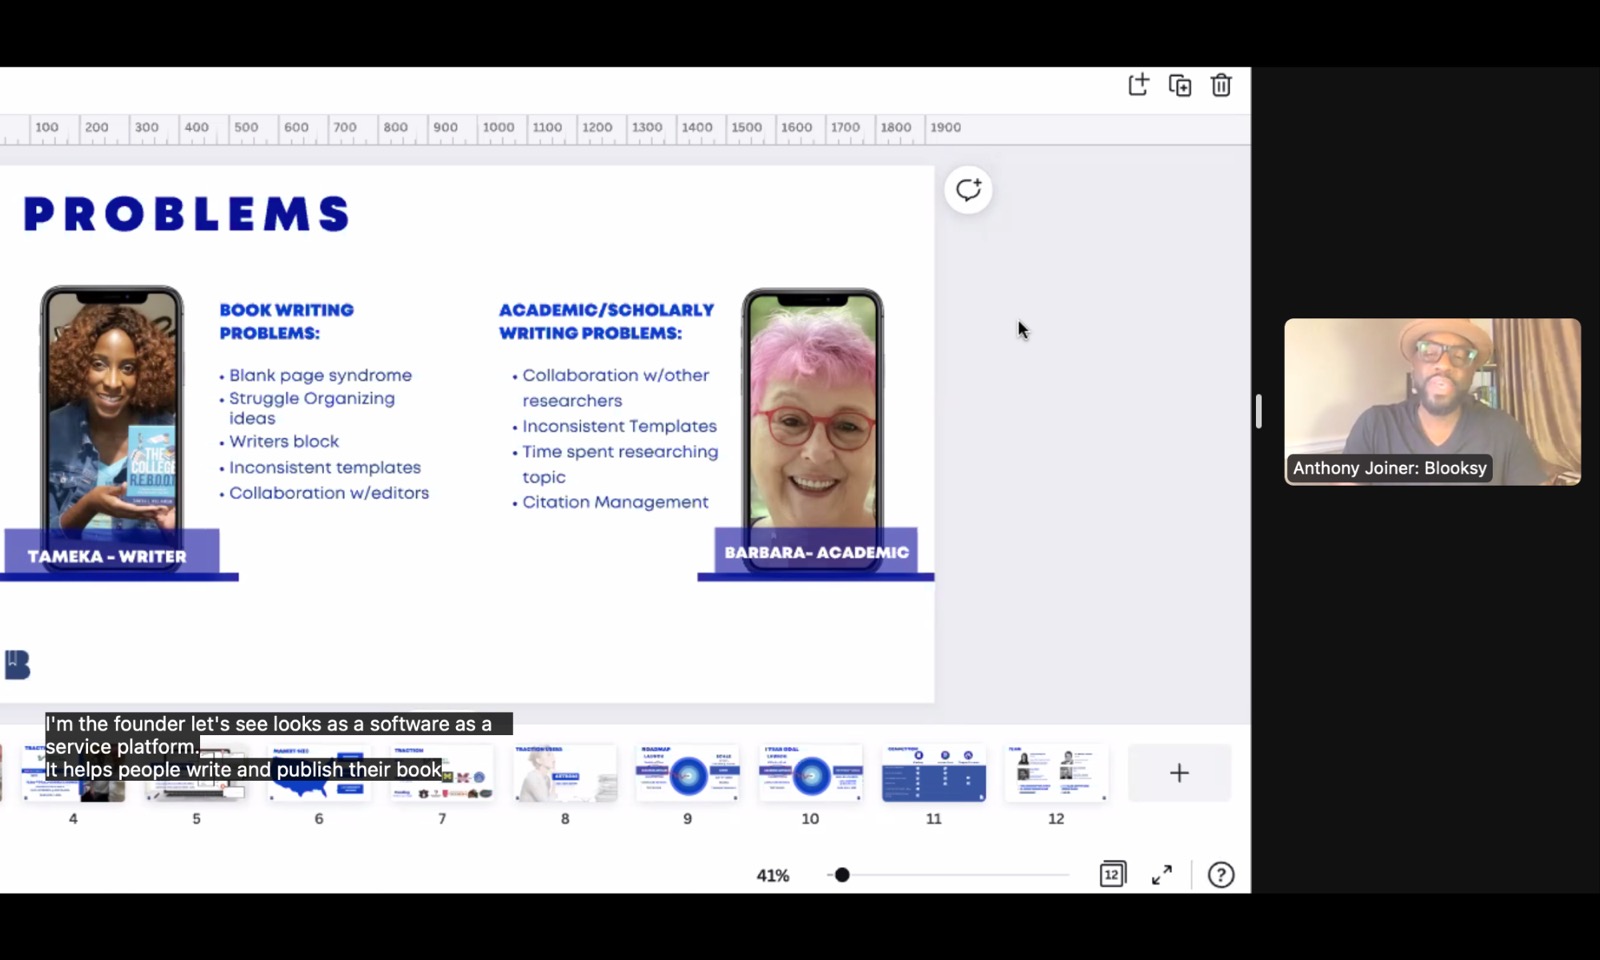Select slide thumbnail 12 Team
Image resolution: width=1600 pixels, height=960 pixels.
click(x=1056, y=773)
